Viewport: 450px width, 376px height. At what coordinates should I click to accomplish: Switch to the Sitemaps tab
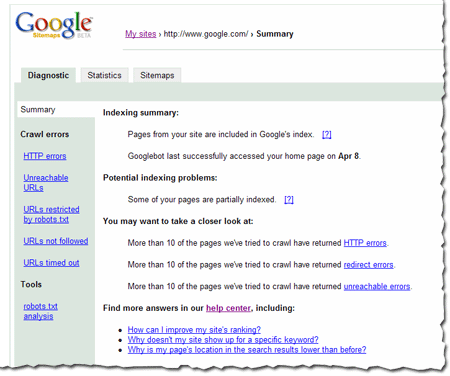157,75
